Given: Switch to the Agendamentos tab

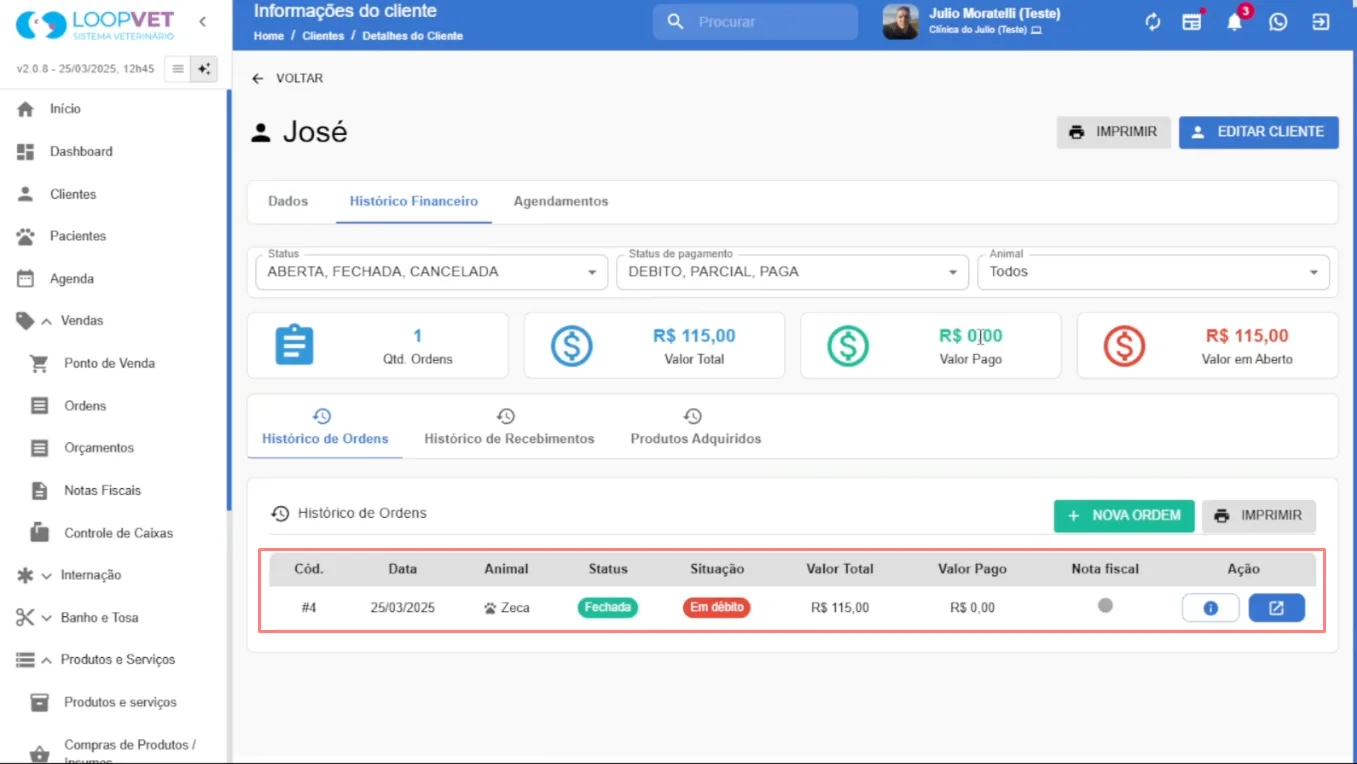Looking at the screenshot, I should [x=561, y=202].
